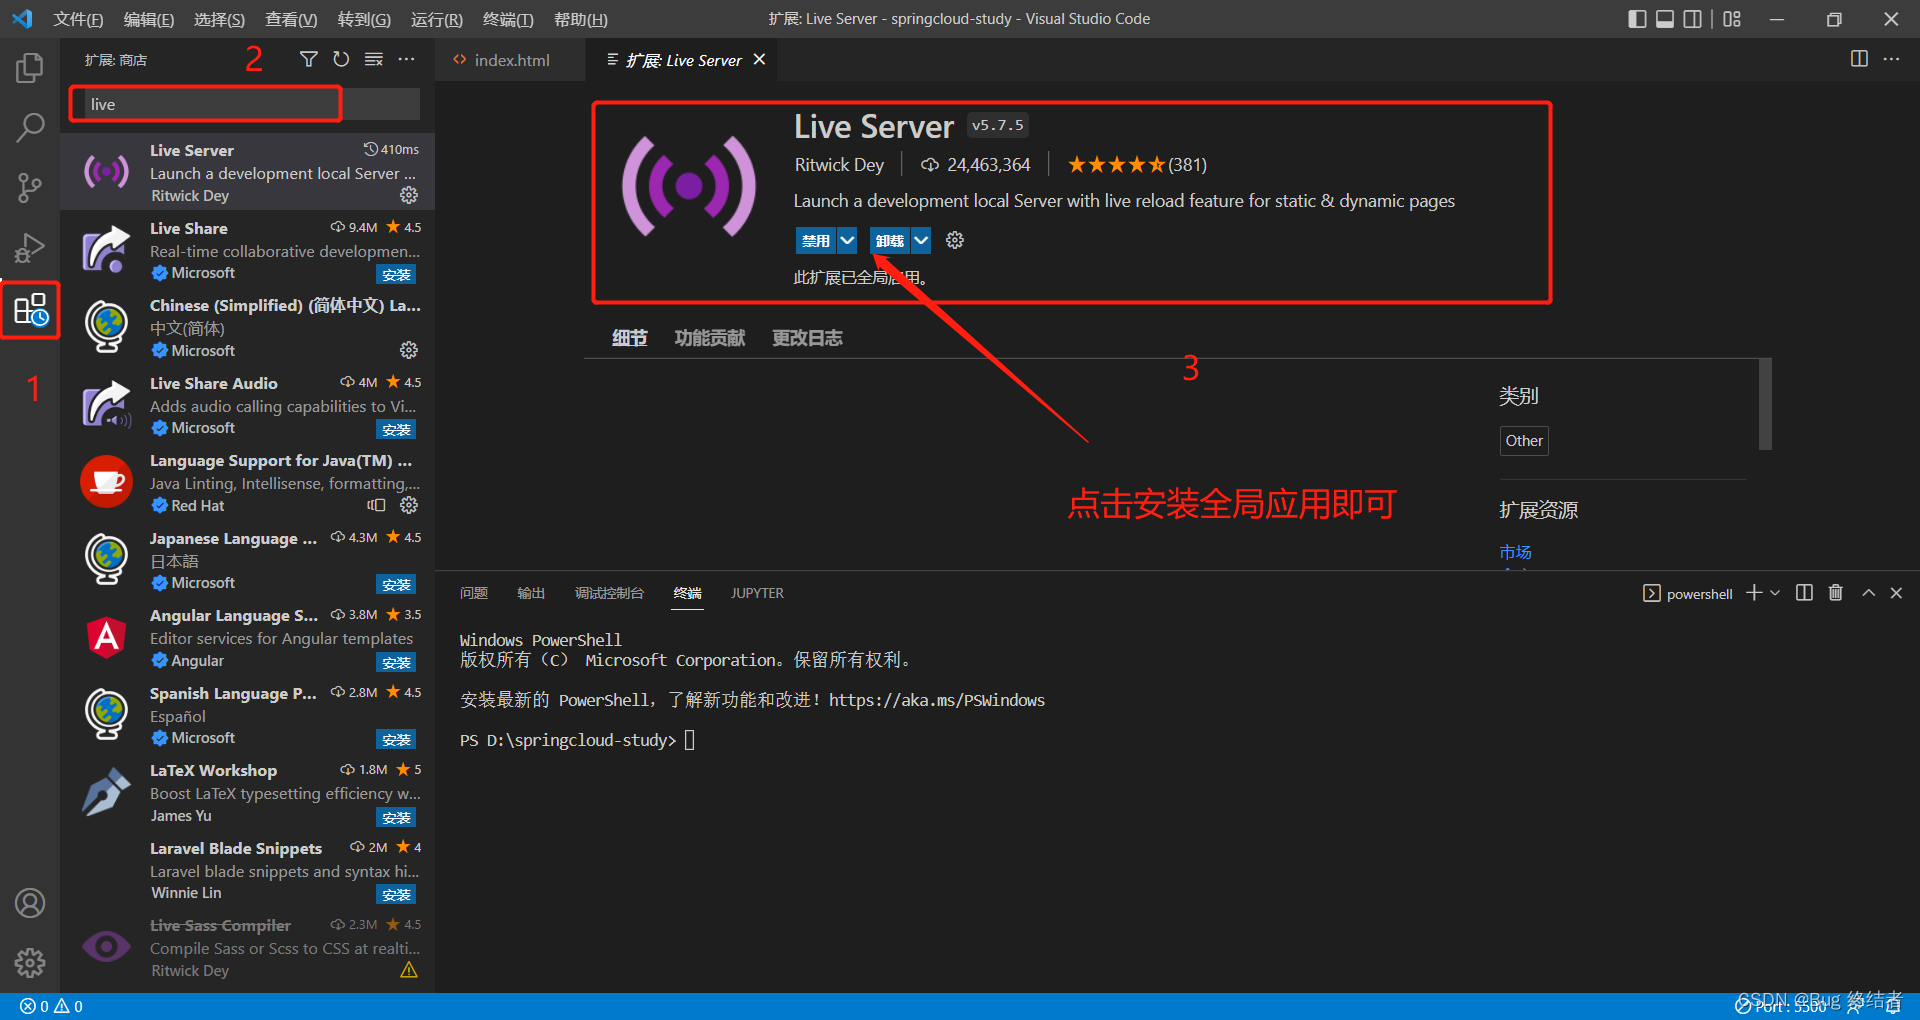Image resolution: width=1920 pixels, height=1020 pixels.
Task: Switch to the 问题 problems panel tab
Action: click(x=474, y=593)
